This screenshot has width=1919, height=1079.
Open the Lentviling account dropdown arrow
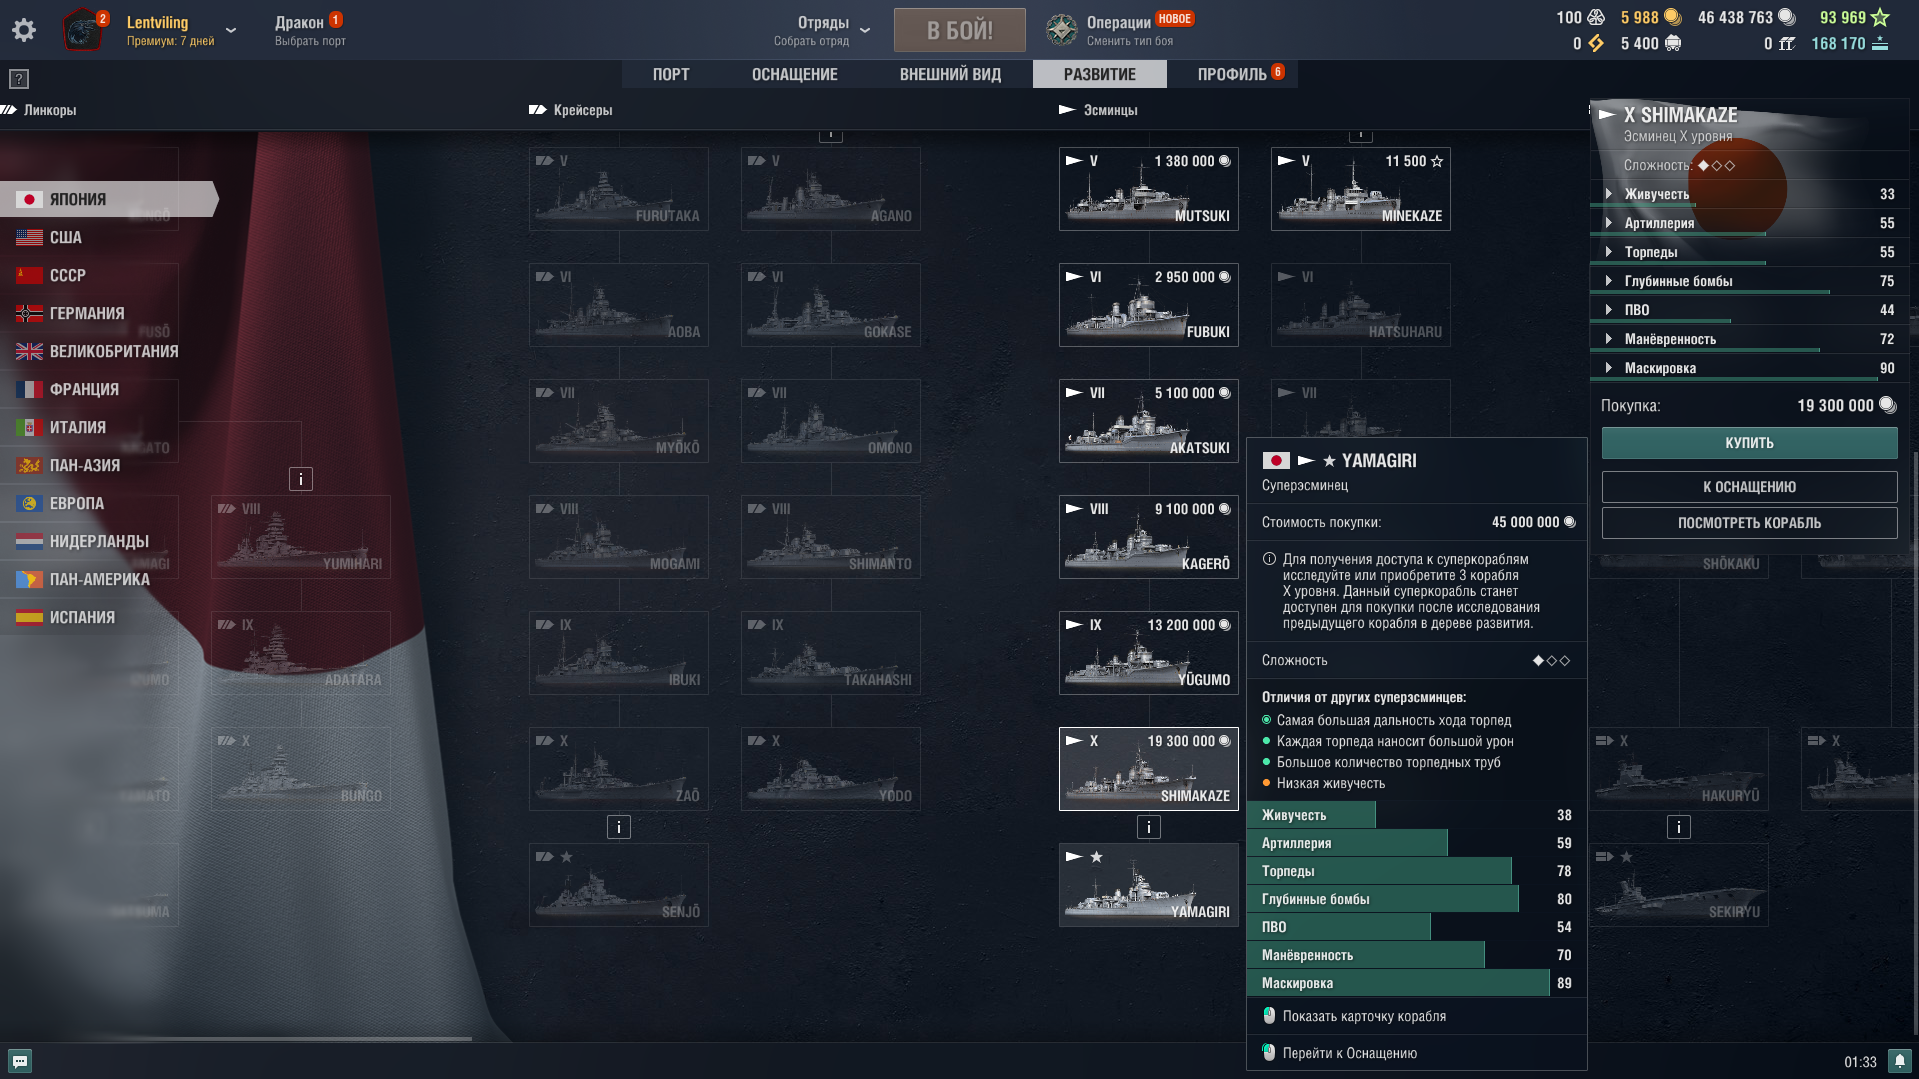[231, 30]
